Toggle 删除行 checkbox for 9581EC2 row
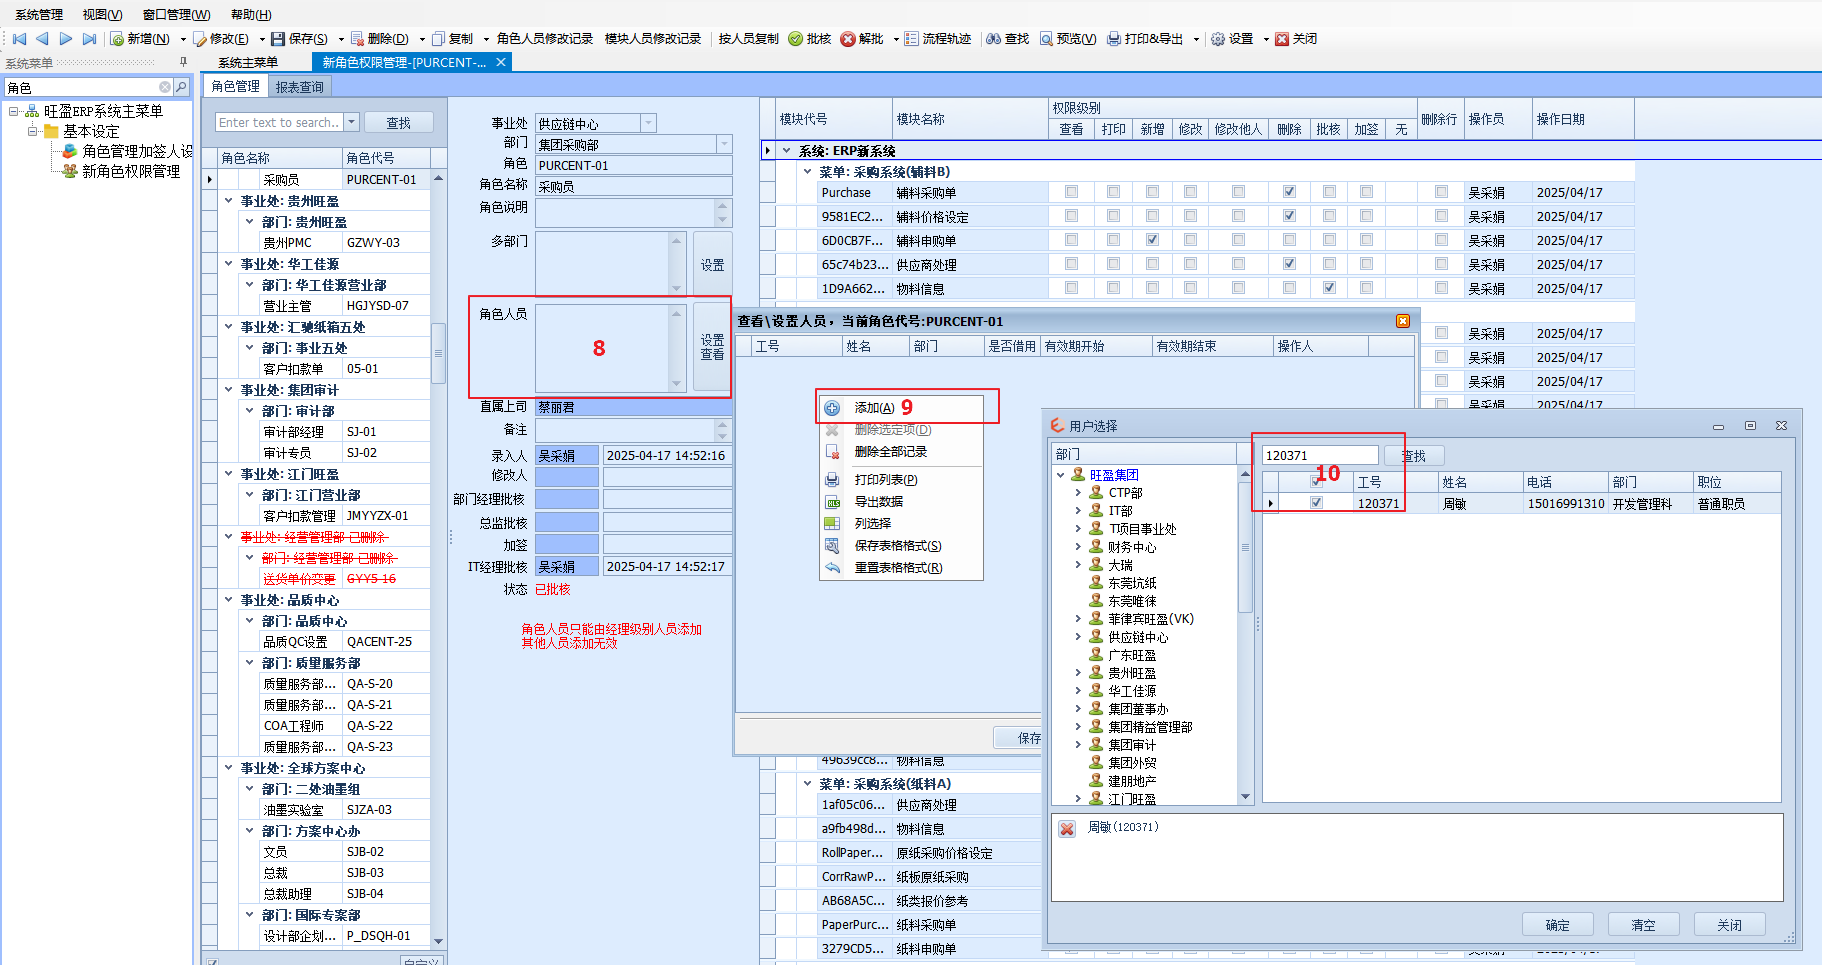The image size is (1822, 965). 1441,216
